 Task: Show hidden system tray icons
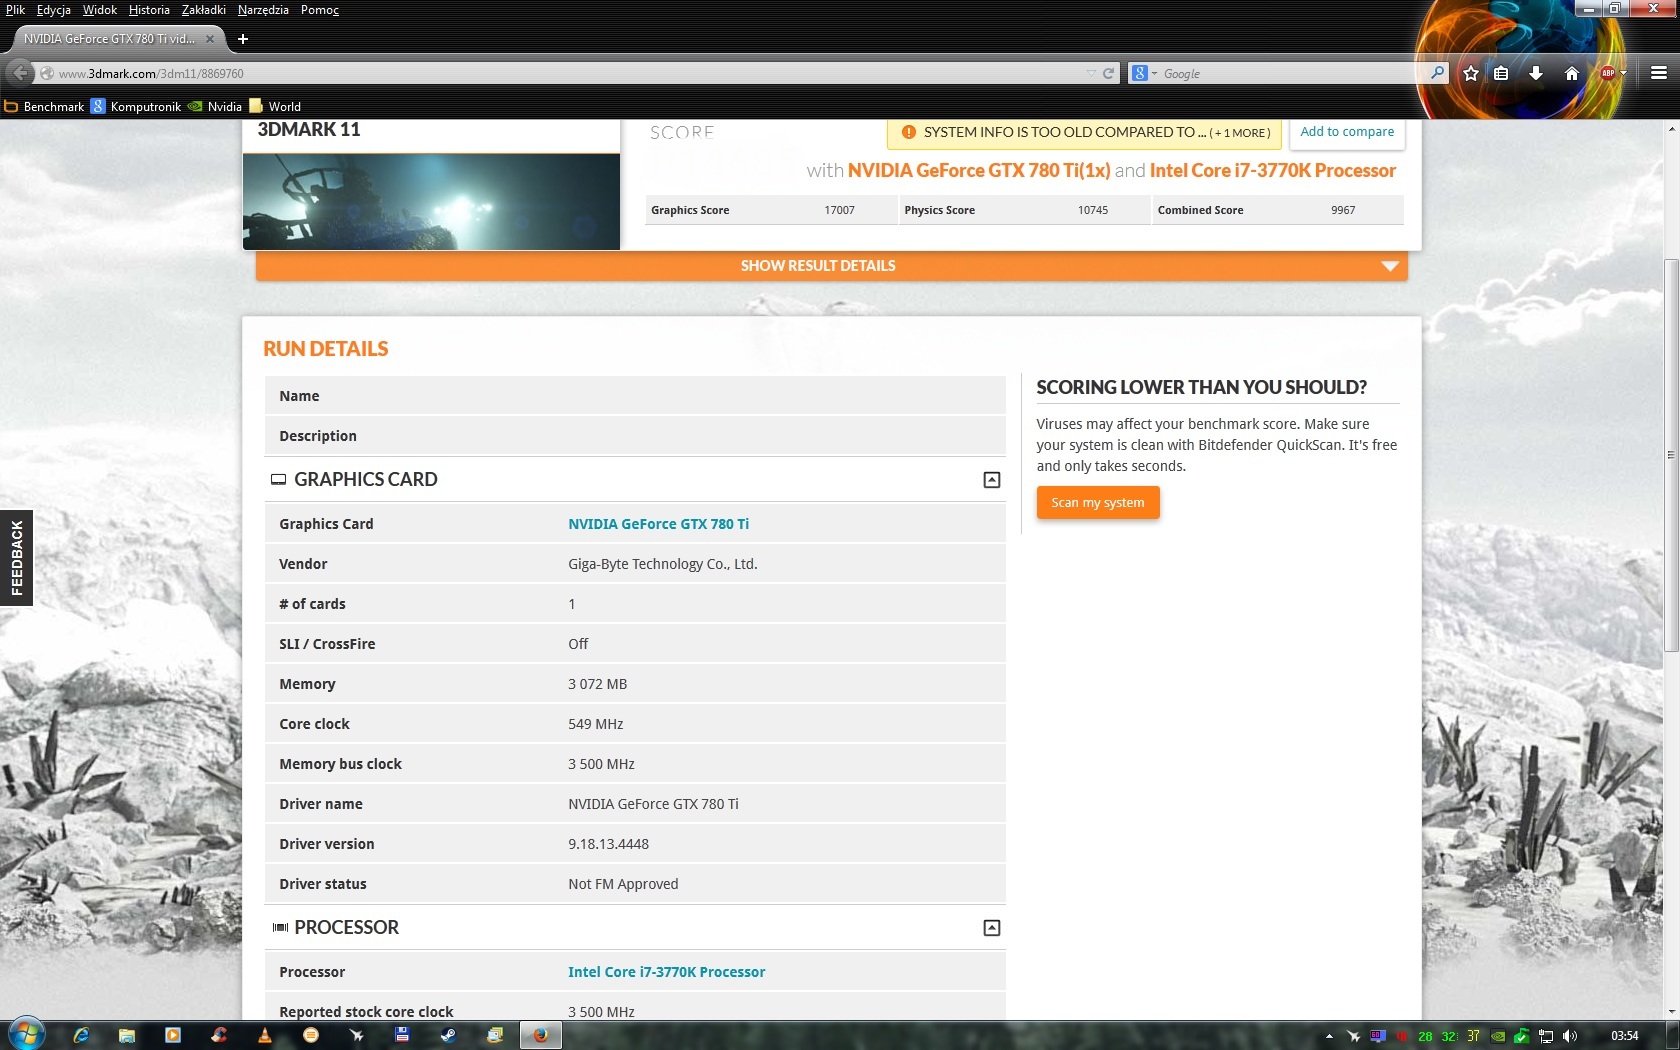[x=1329, y=1036]
